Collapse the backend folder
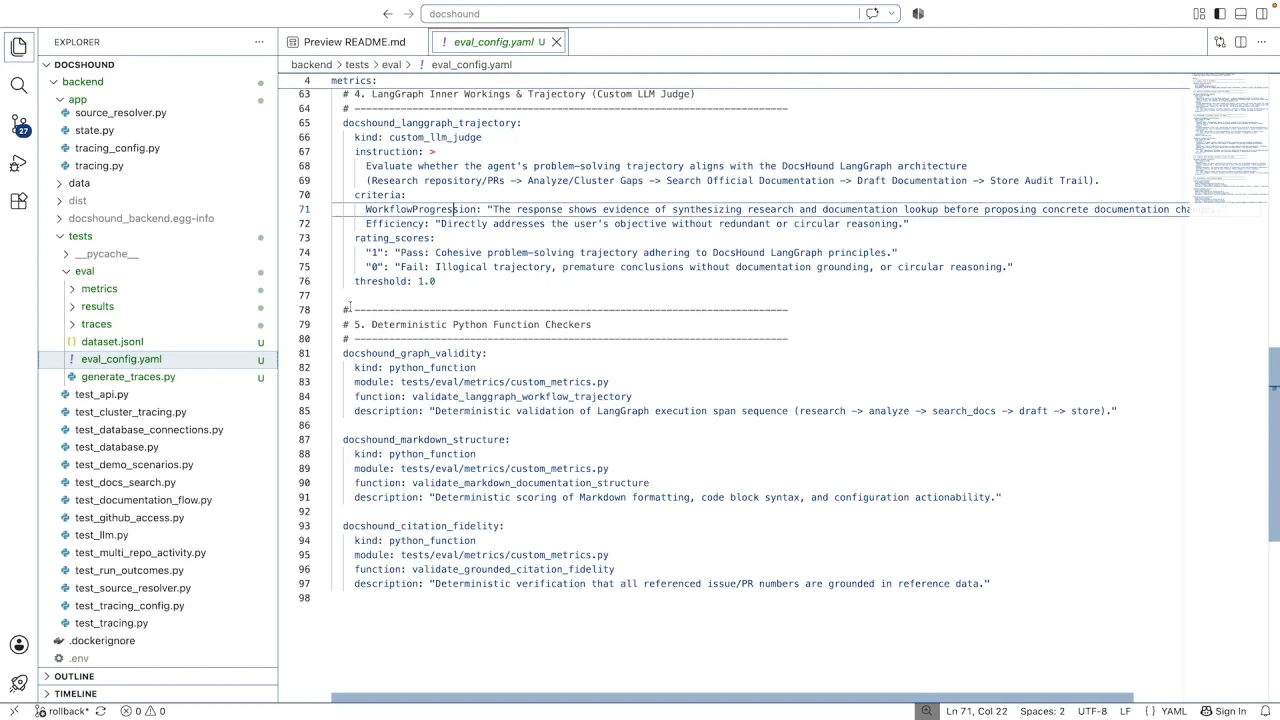The image size is (1280, 720). 158,82
